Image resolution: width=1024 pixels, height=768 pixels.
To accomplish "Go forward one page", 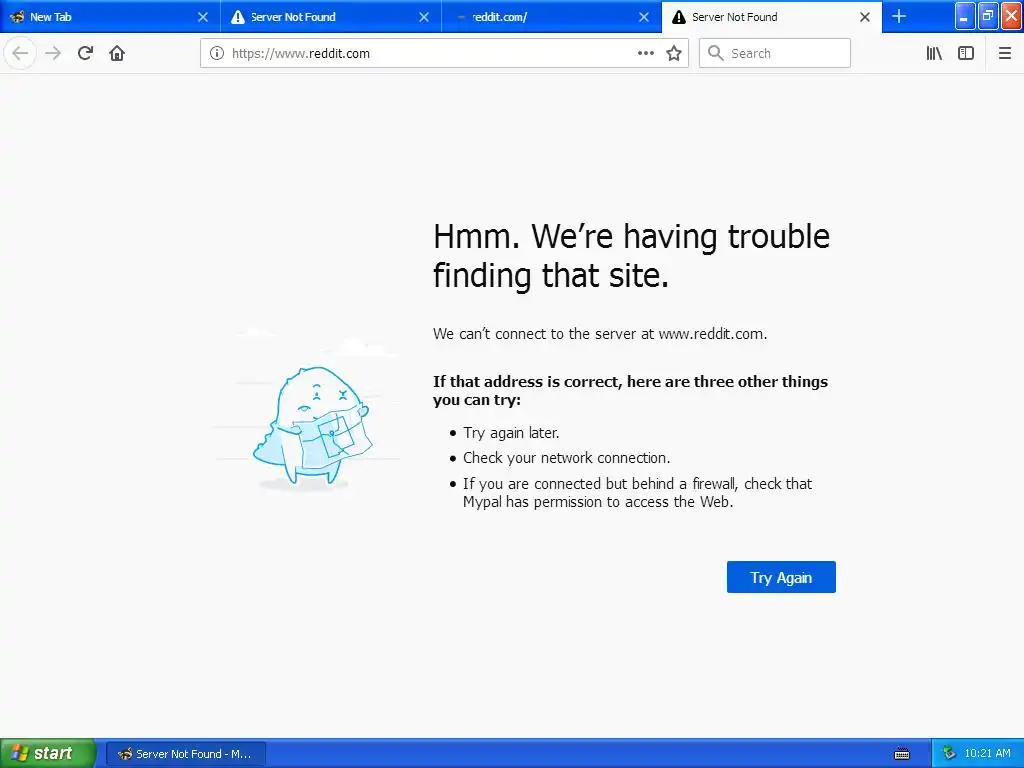I will click(x=53, y=54).
